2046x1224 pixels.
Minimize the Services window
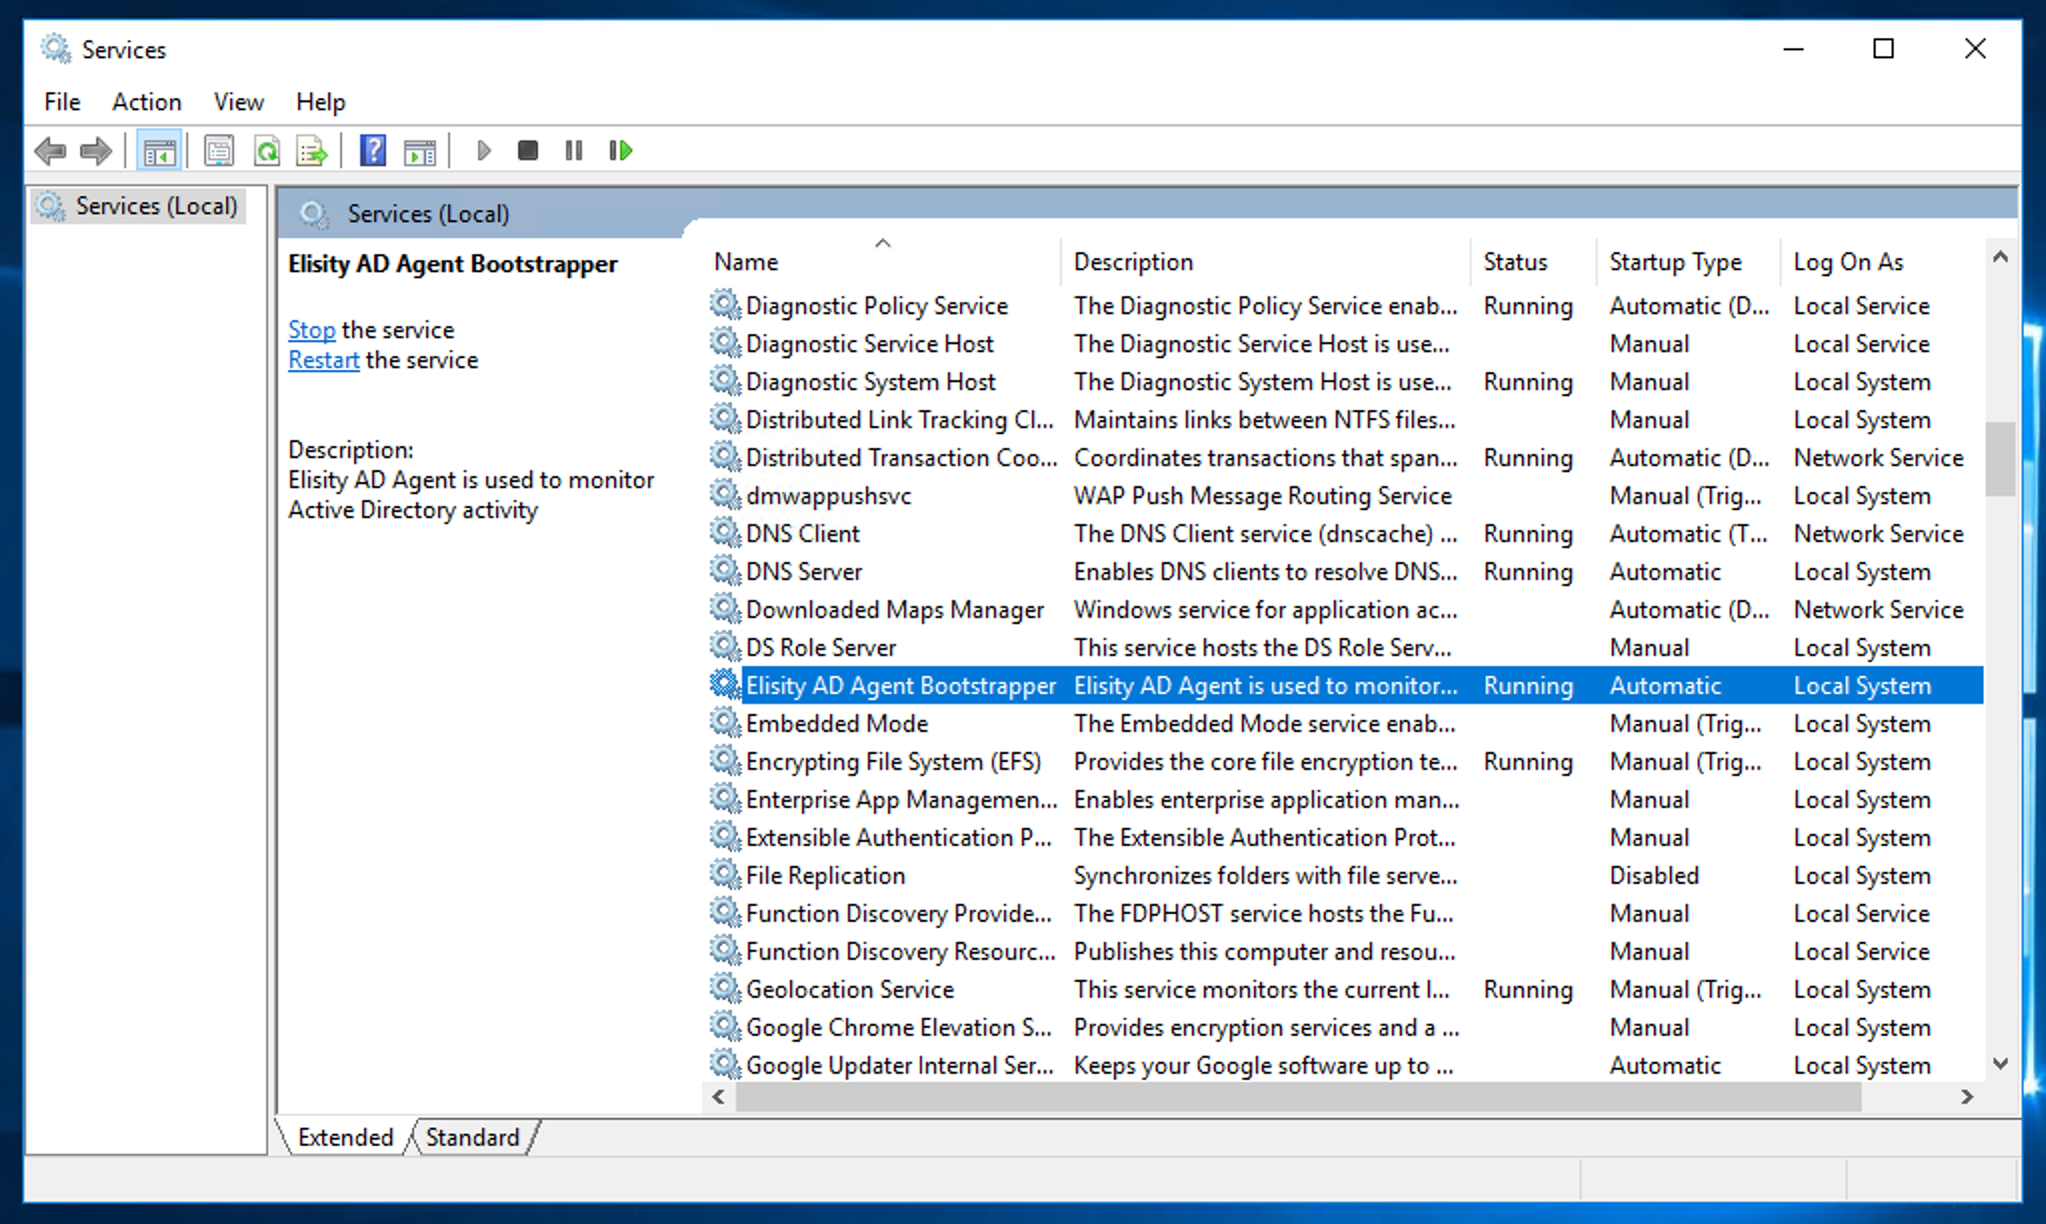[1794, 48]
